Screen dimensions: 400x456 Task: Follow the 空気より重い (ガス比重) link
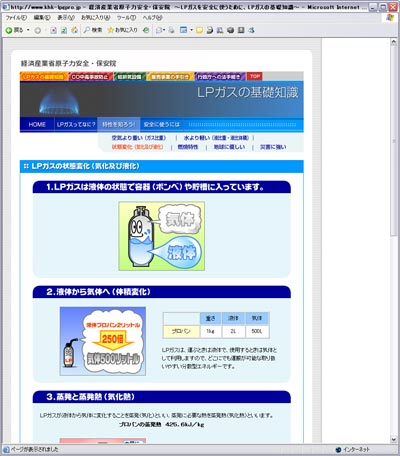pyautogui.click(x=139, y=138)
